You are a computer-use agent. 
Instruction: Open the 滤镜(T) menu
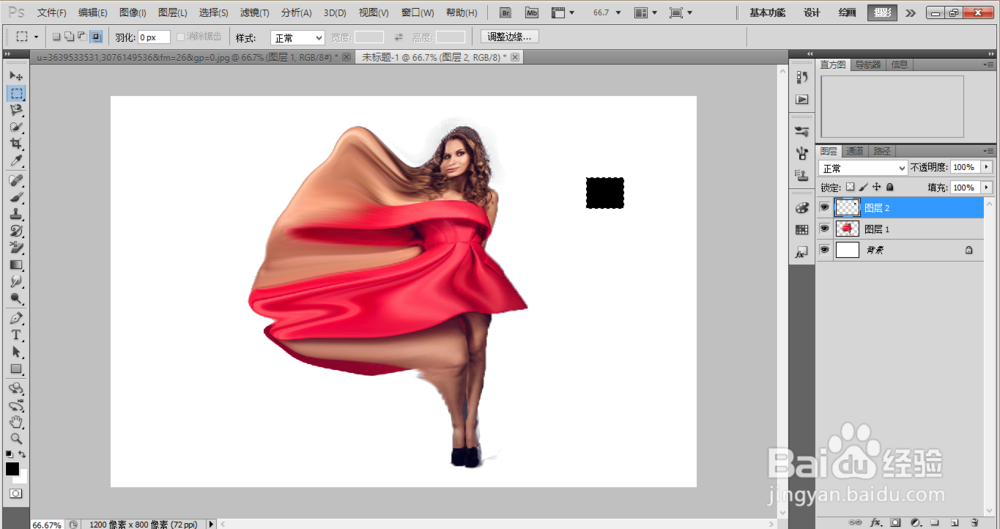coord(254,13)
